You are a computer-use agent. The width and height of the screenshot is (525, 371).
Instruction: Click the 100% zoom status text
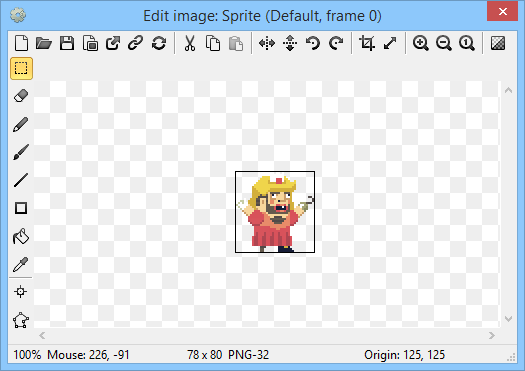tap(27, 355)
